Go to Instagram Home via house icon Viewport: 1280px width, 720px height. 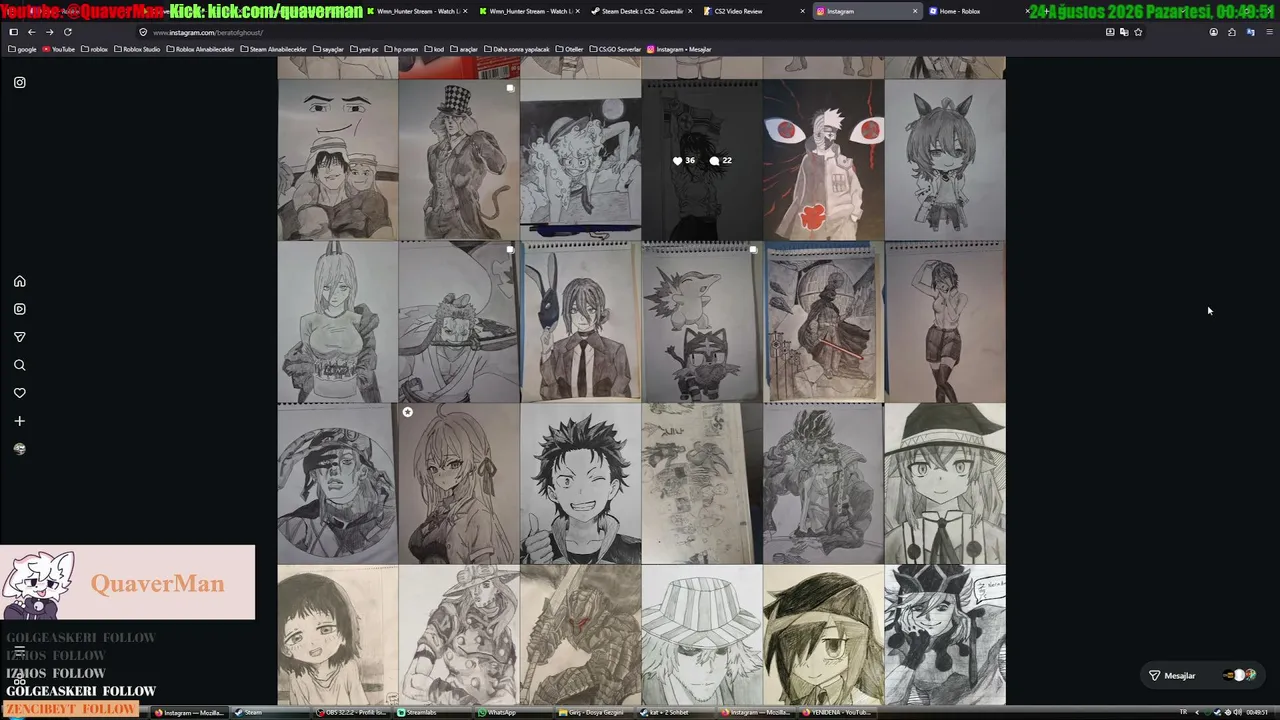coord(19,281)
